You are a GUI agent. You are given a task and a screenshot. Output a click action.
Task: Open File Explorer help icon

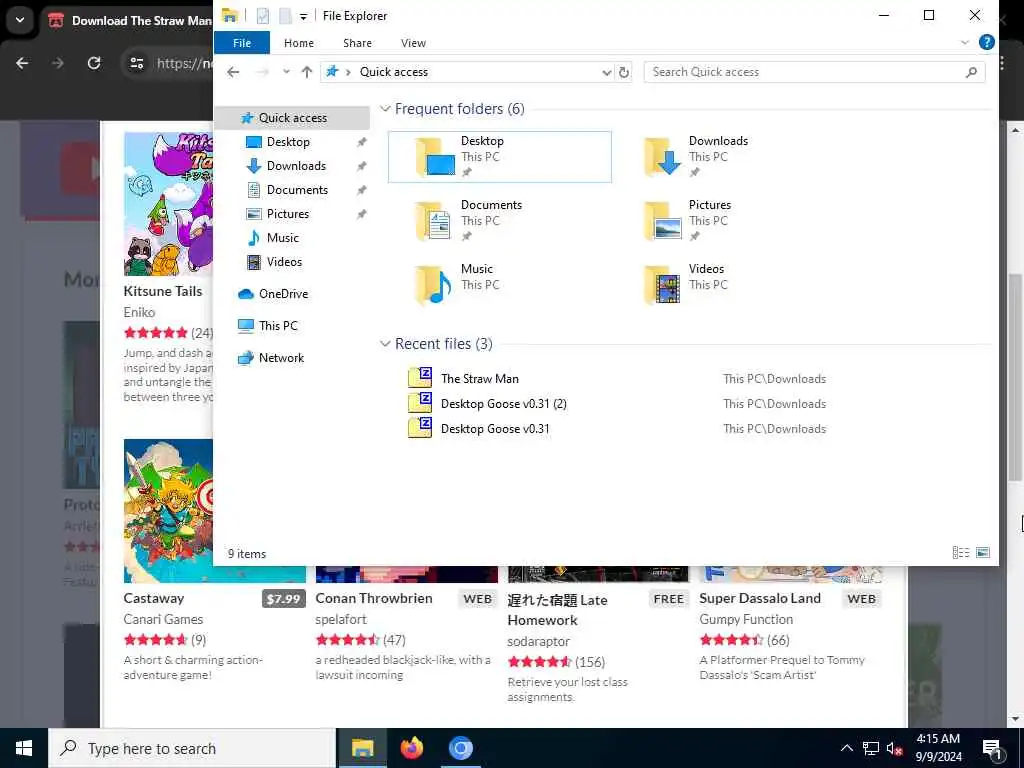pos(986,42)
